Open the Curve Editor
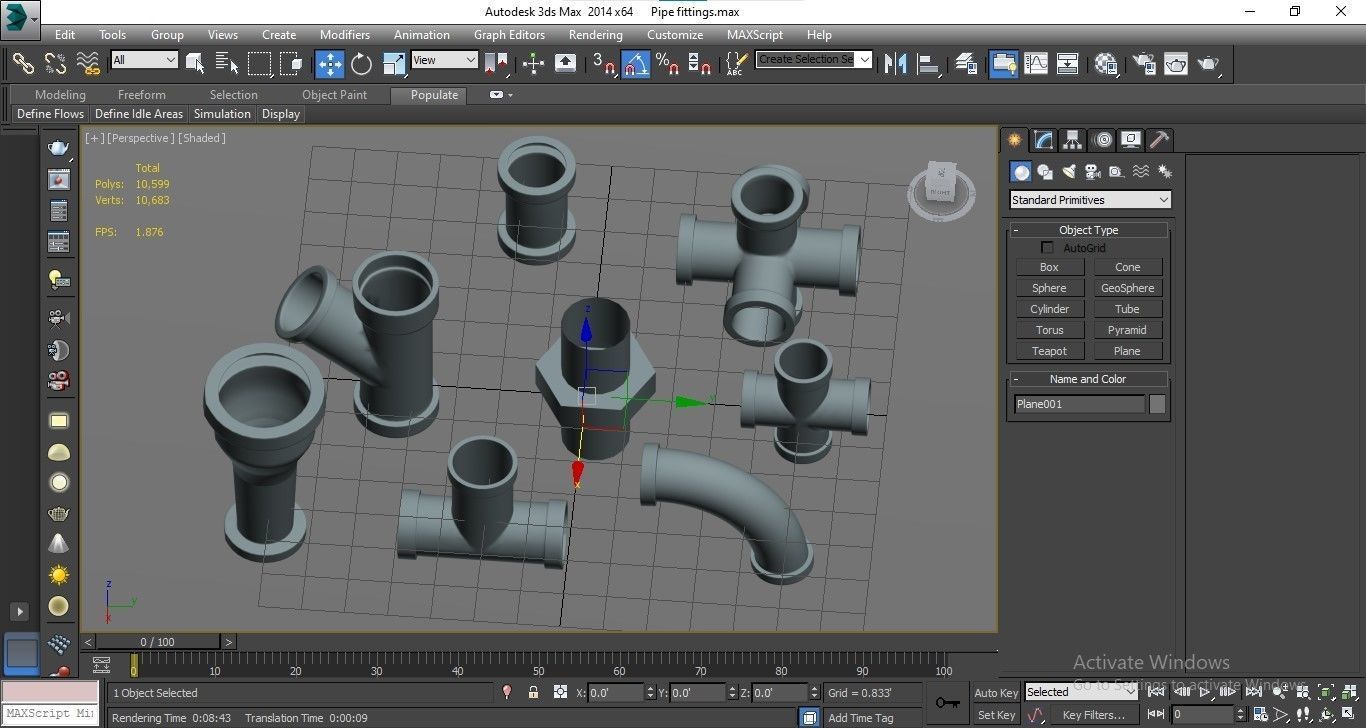1366x728 pixels. pyautogui.click(x=1035, y=63)
